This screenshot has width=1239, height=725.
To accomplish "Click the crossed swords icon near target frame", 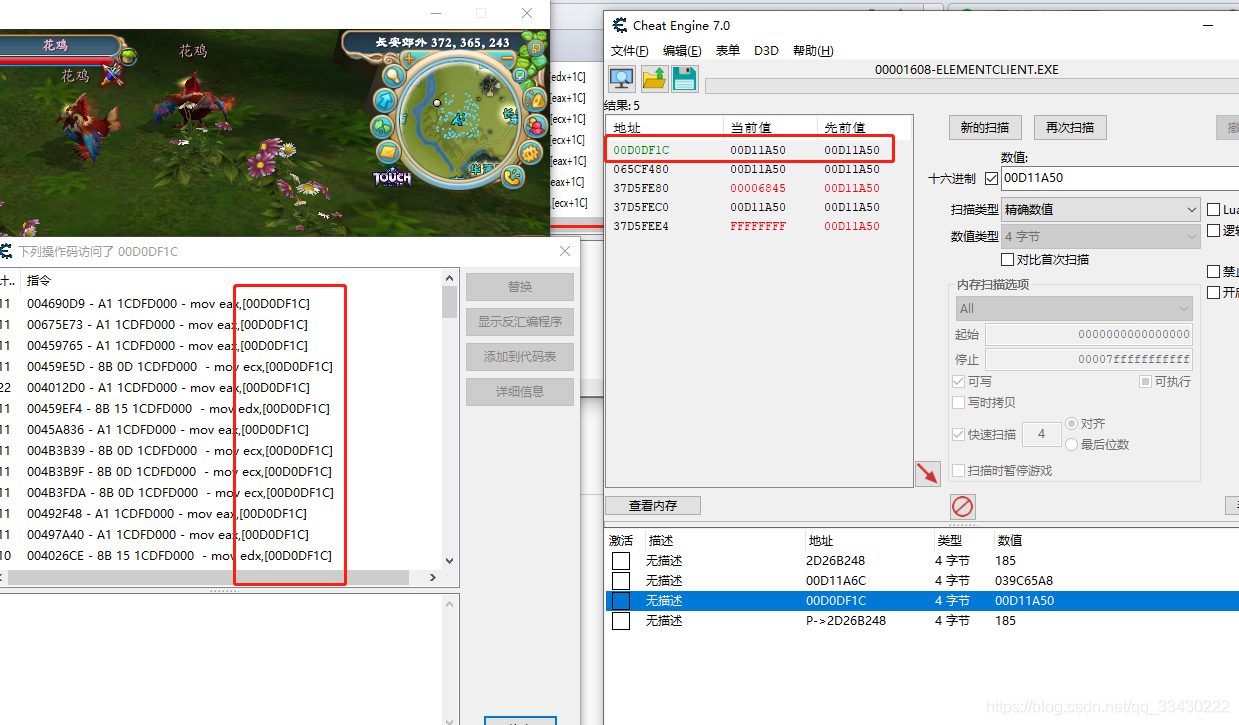I will 112,73.
